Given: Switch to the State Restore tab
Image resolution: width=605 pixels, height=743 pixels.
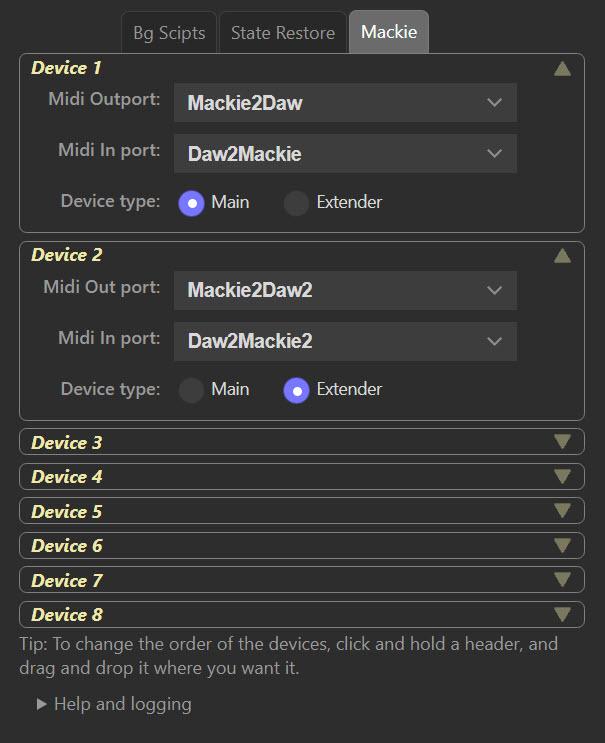Looking at the screenshot, I should click(282, 33).
